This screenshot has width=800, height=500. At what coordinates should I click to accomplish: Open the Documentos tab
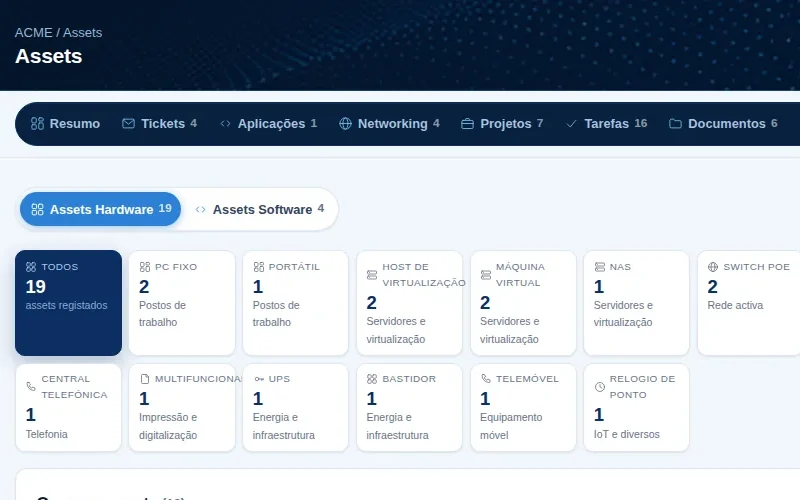pos(723,124)
